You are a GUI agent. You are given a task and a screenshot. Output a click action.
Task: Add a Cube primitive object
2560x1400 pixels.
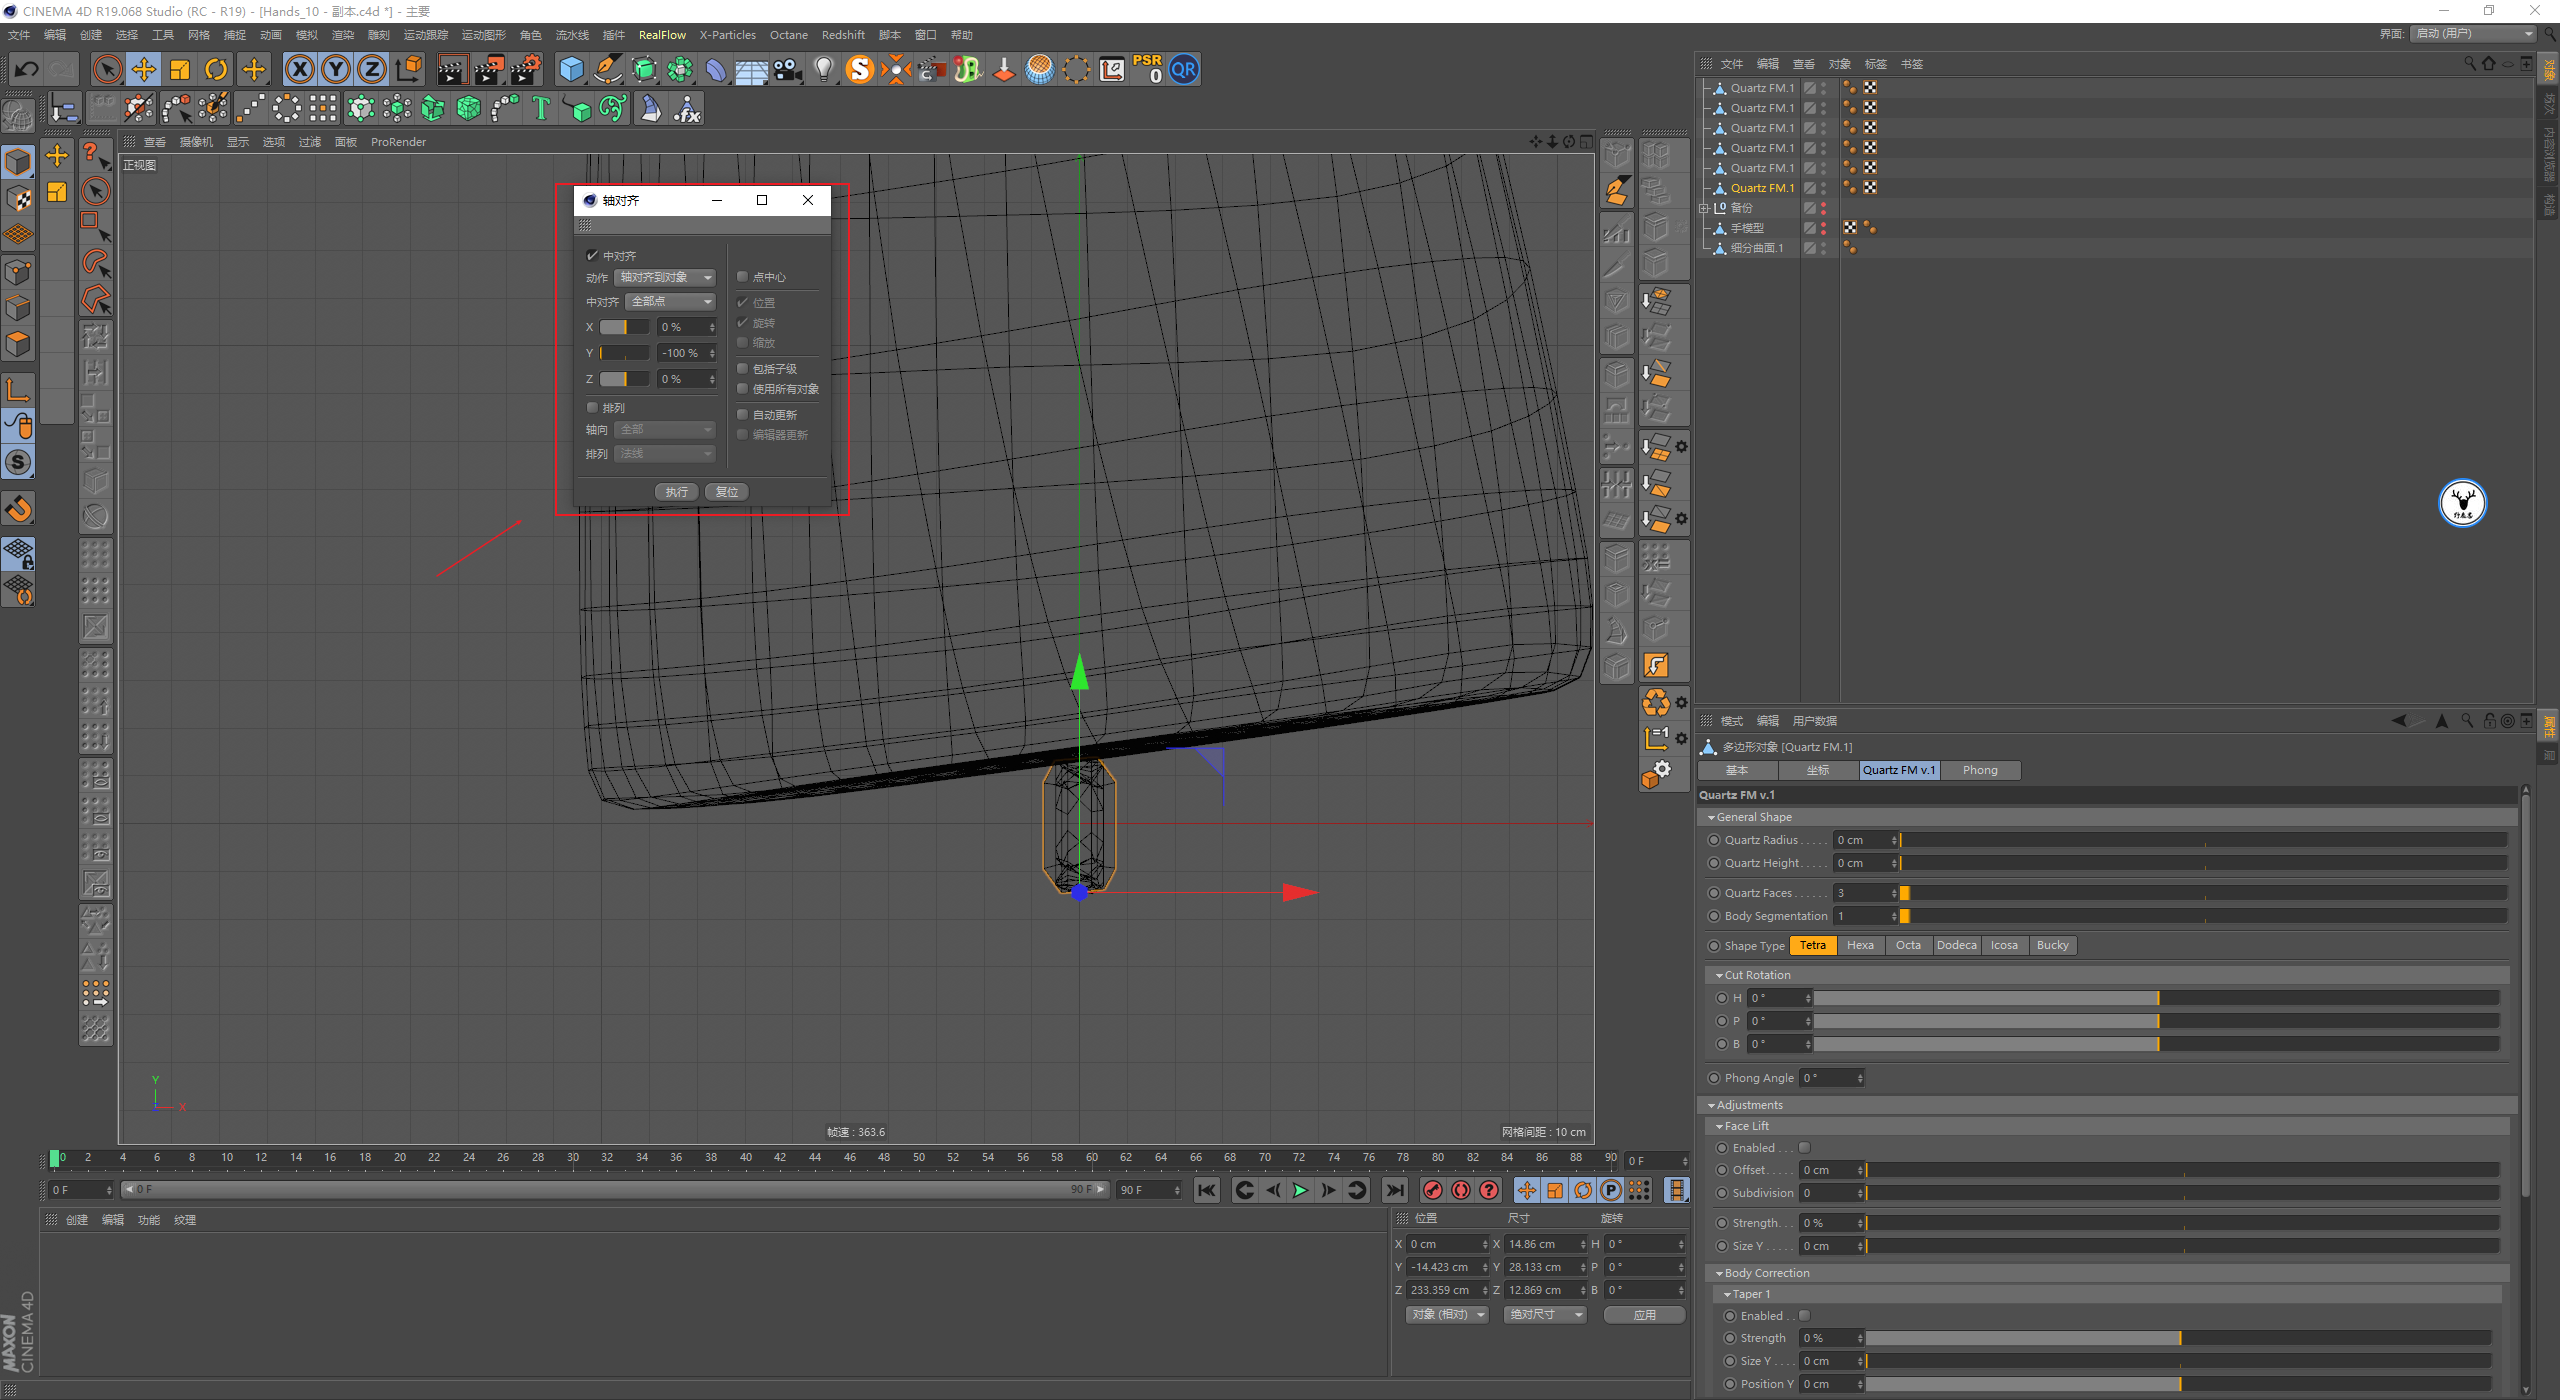[x=571, y=70]
